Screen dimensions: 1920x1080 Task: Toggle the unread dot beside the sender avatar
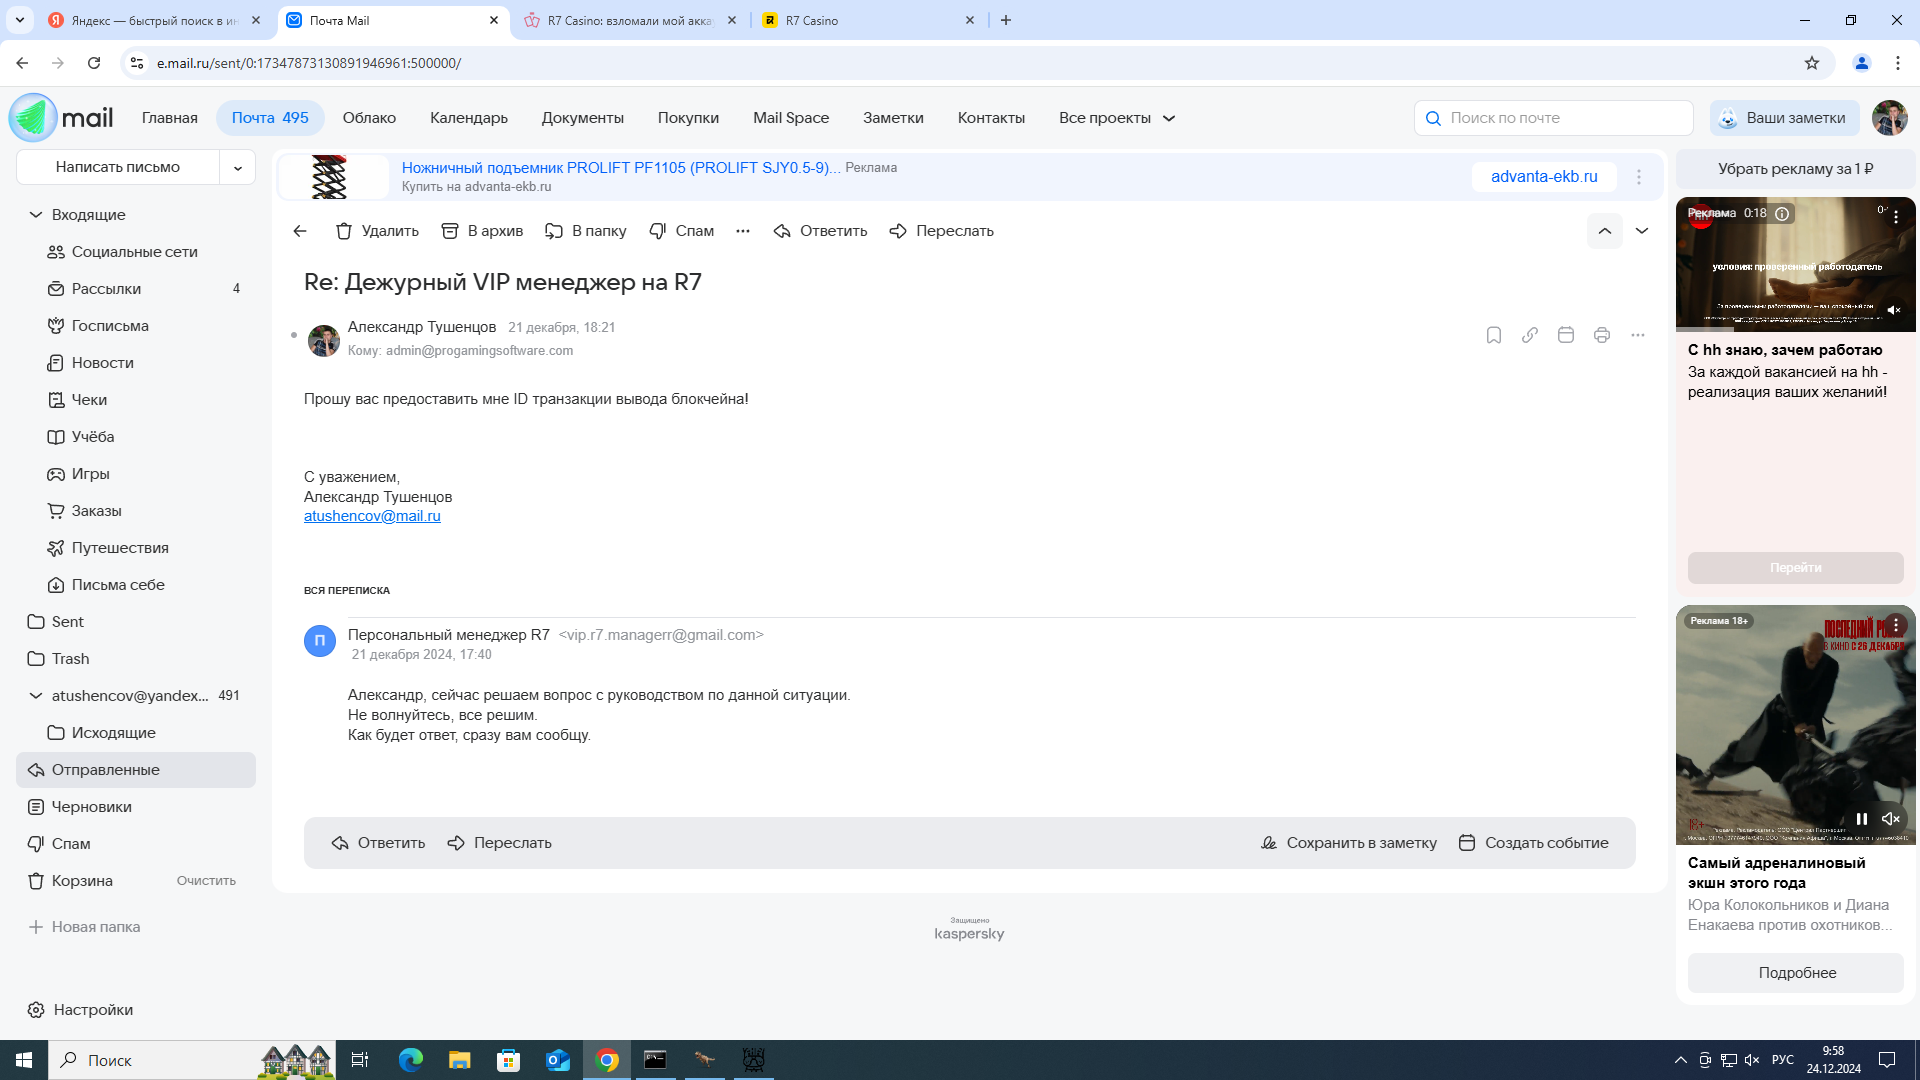pyautogui.click(x=294, y=335)
